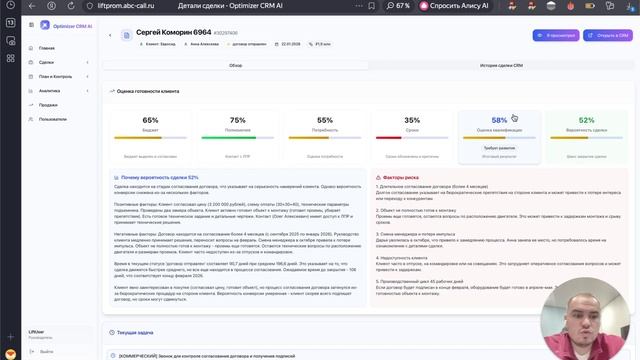The width and height of the screenshot is (640, 360).
Task: Click the shield site-protection icon in the address bar
Action: pyautogui.click(x=90, y=6)
